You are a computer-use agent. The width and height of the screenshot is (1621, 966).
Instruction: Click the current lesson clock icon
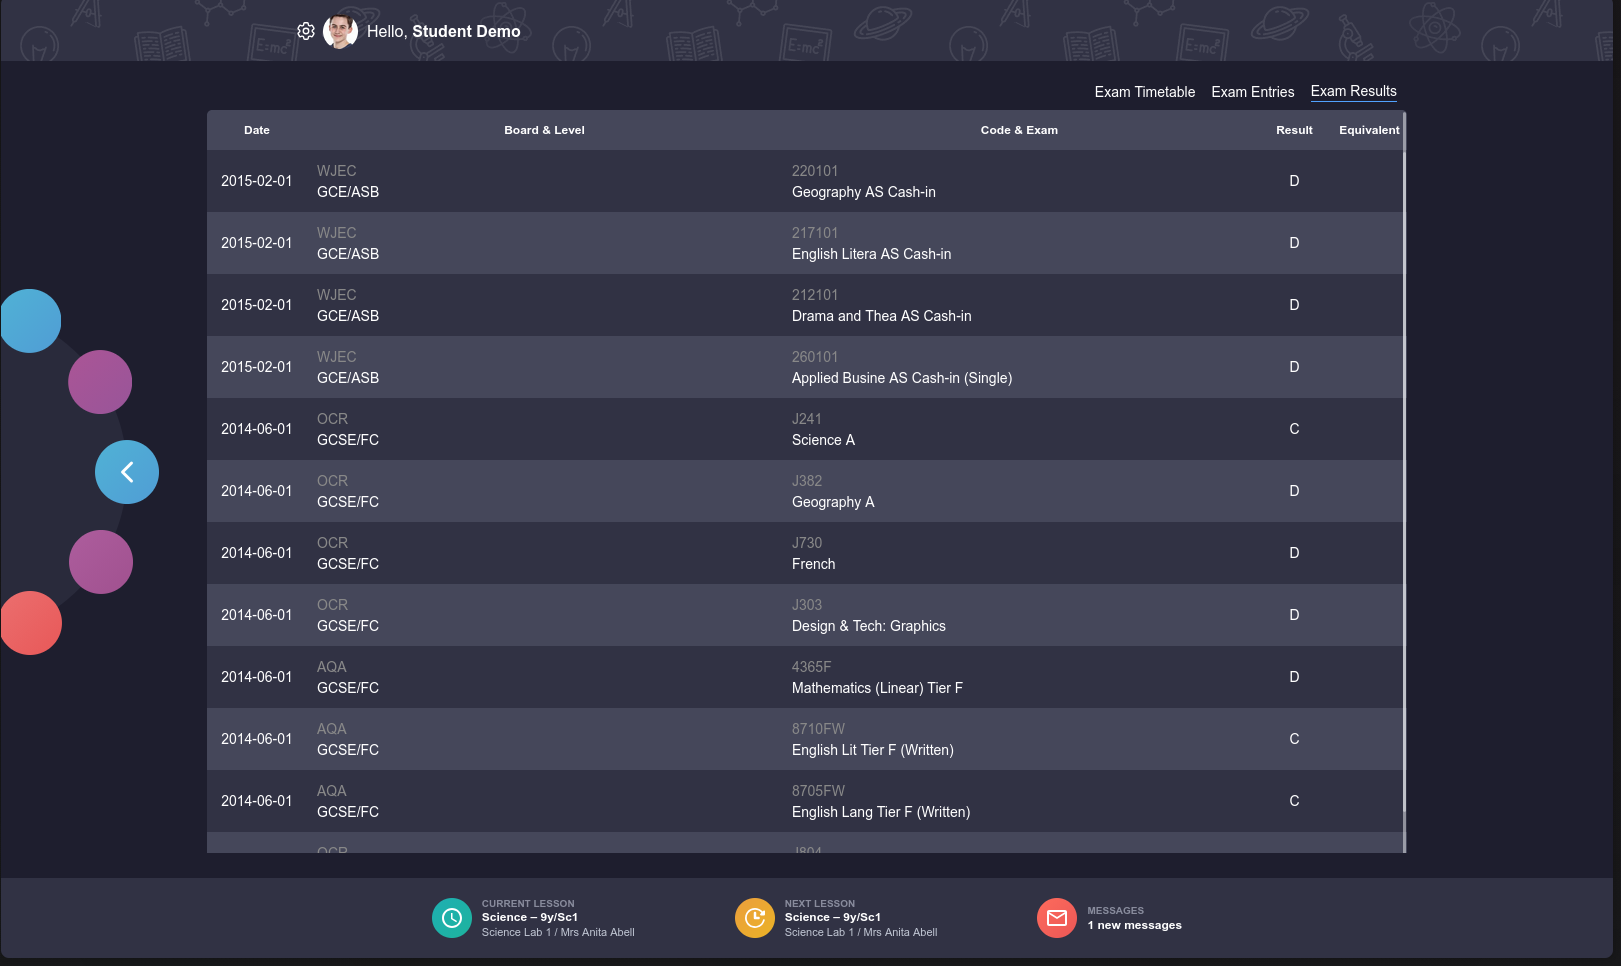[x=452, y=918]
